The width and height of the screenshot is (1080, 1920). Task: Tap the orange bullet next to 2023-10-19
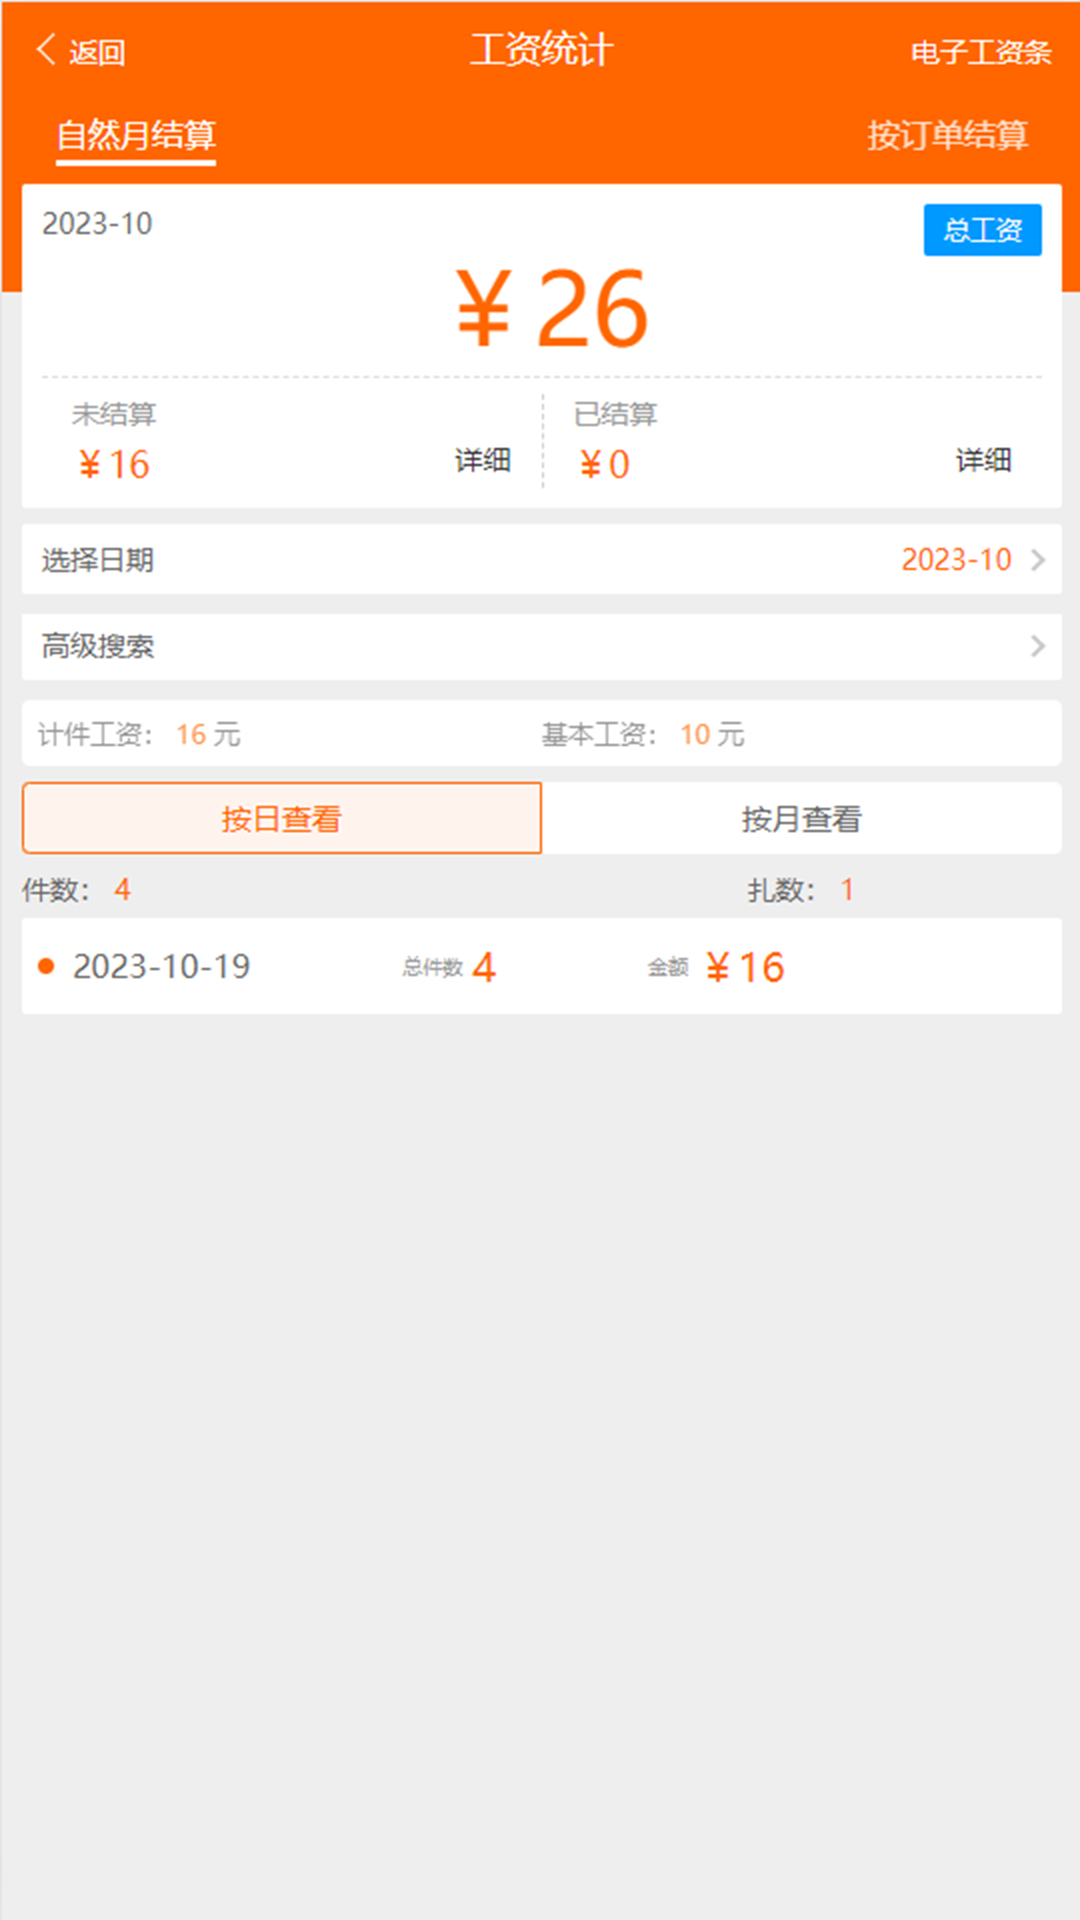click(x=45, y=965)
